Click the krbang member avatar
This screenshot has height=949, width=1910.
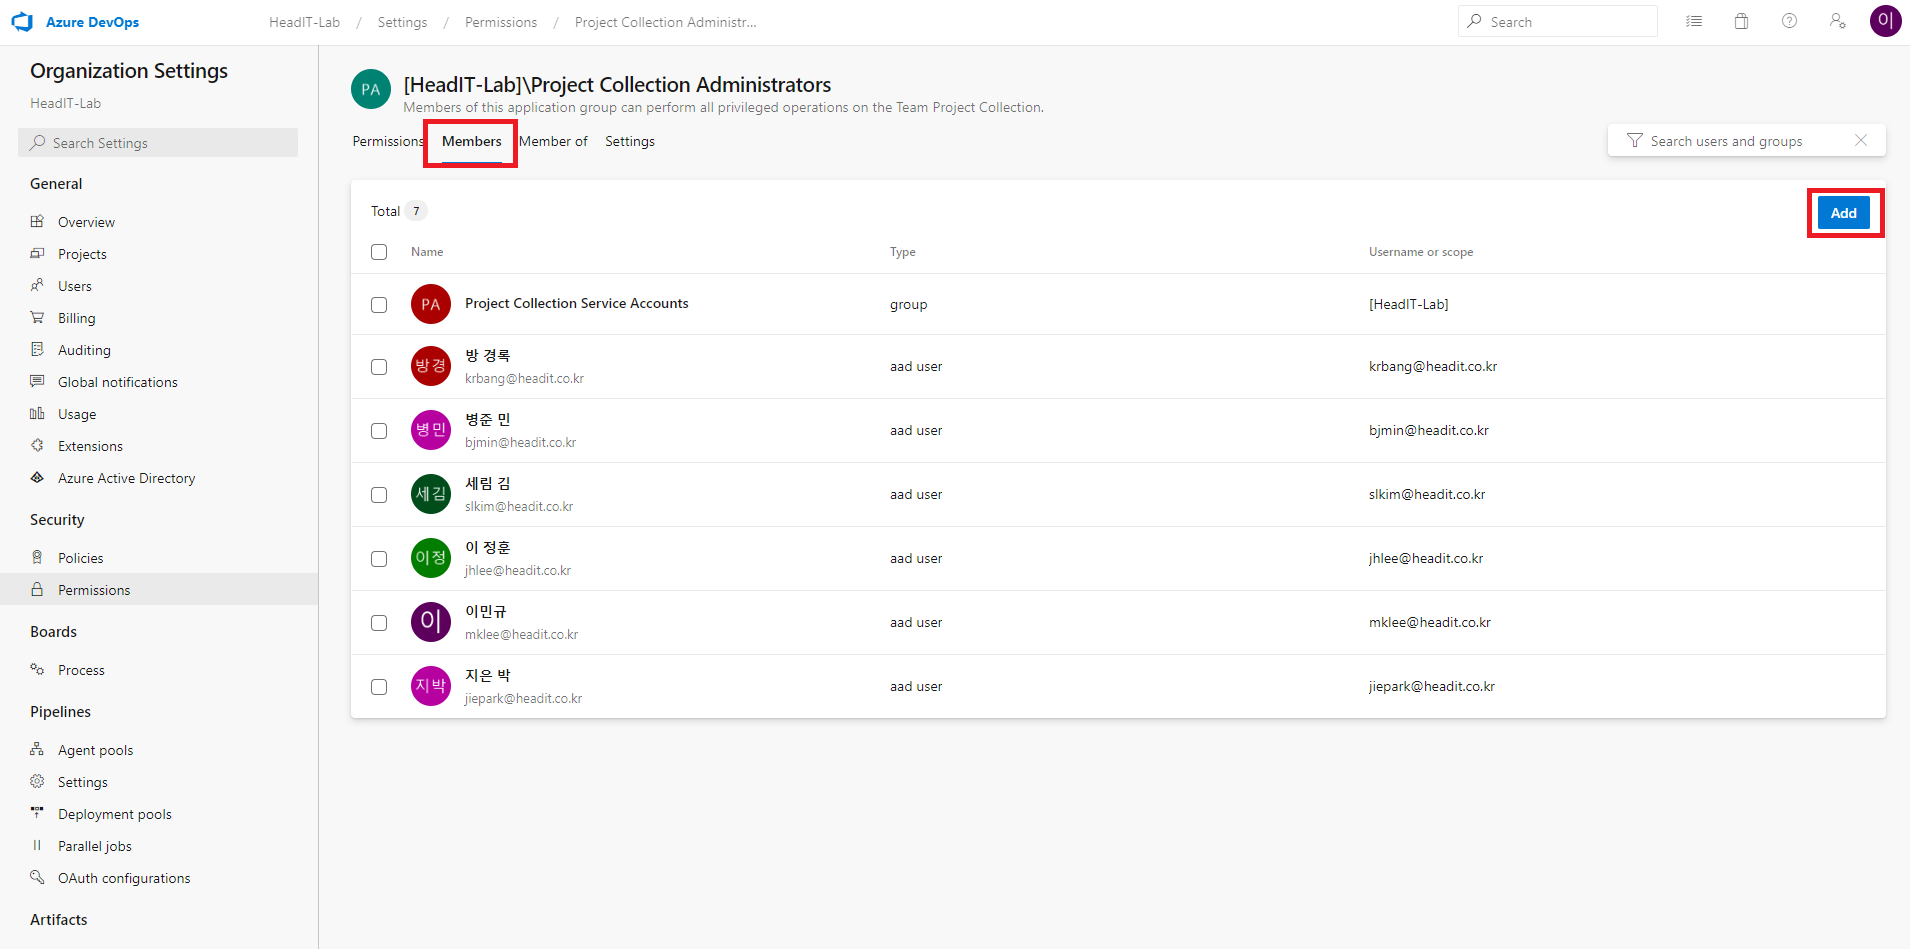pyautogui.click(x=431, y=366)
